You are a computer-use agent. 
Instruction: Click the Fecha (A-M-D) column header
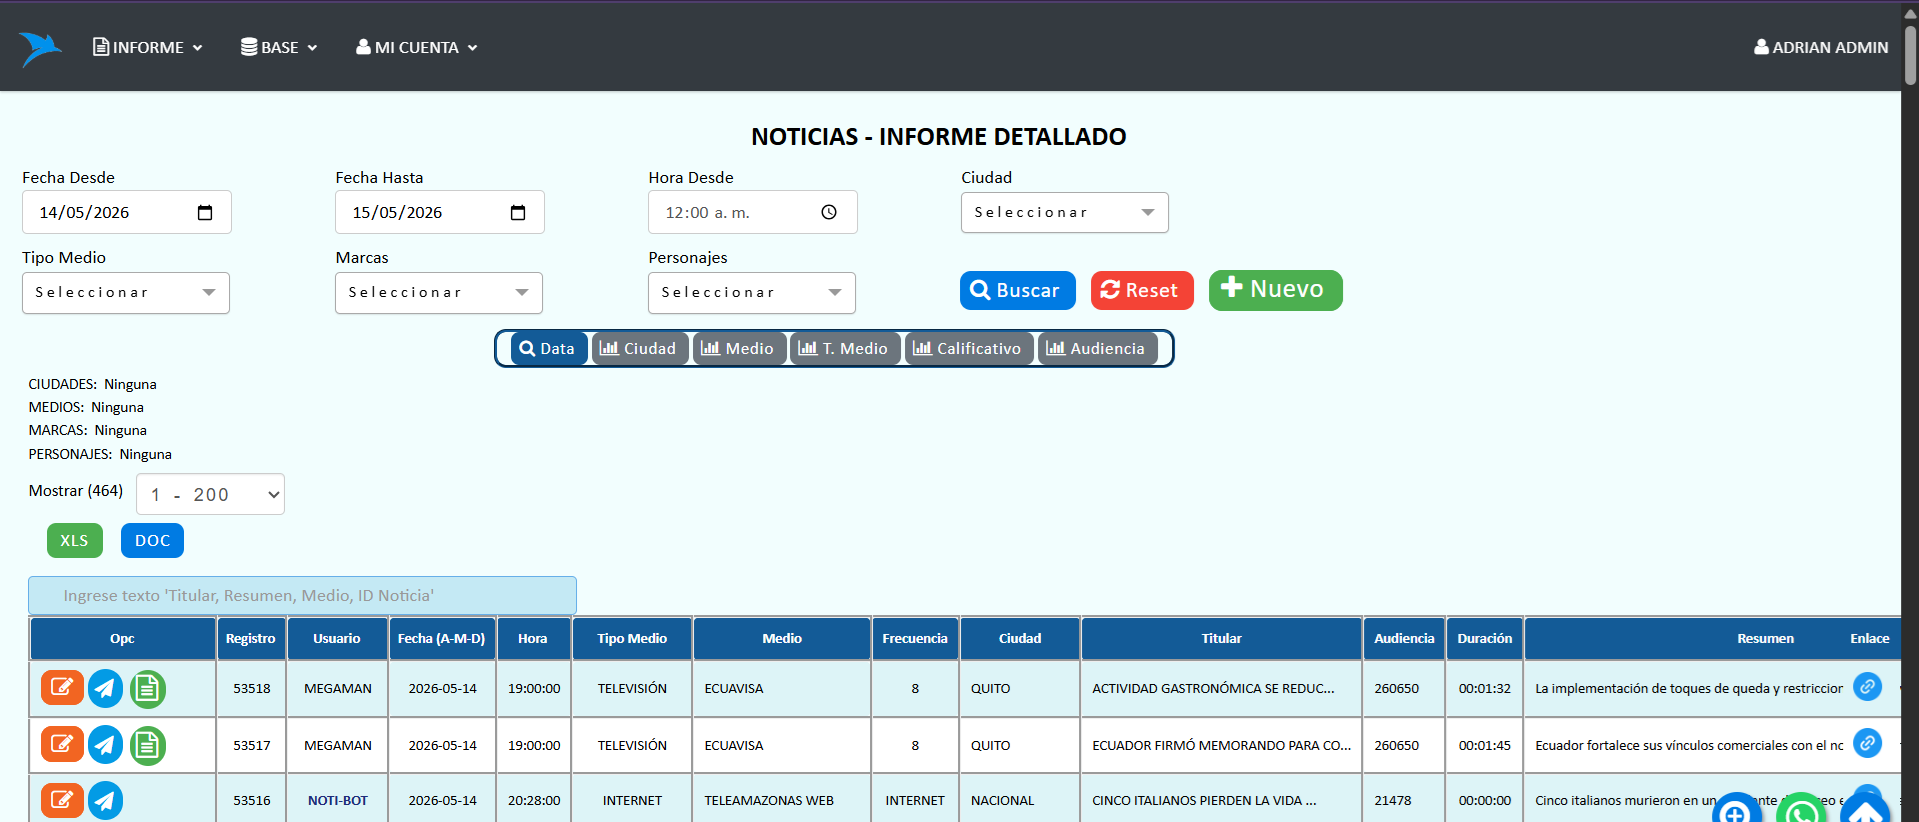(x=442, y=638)
